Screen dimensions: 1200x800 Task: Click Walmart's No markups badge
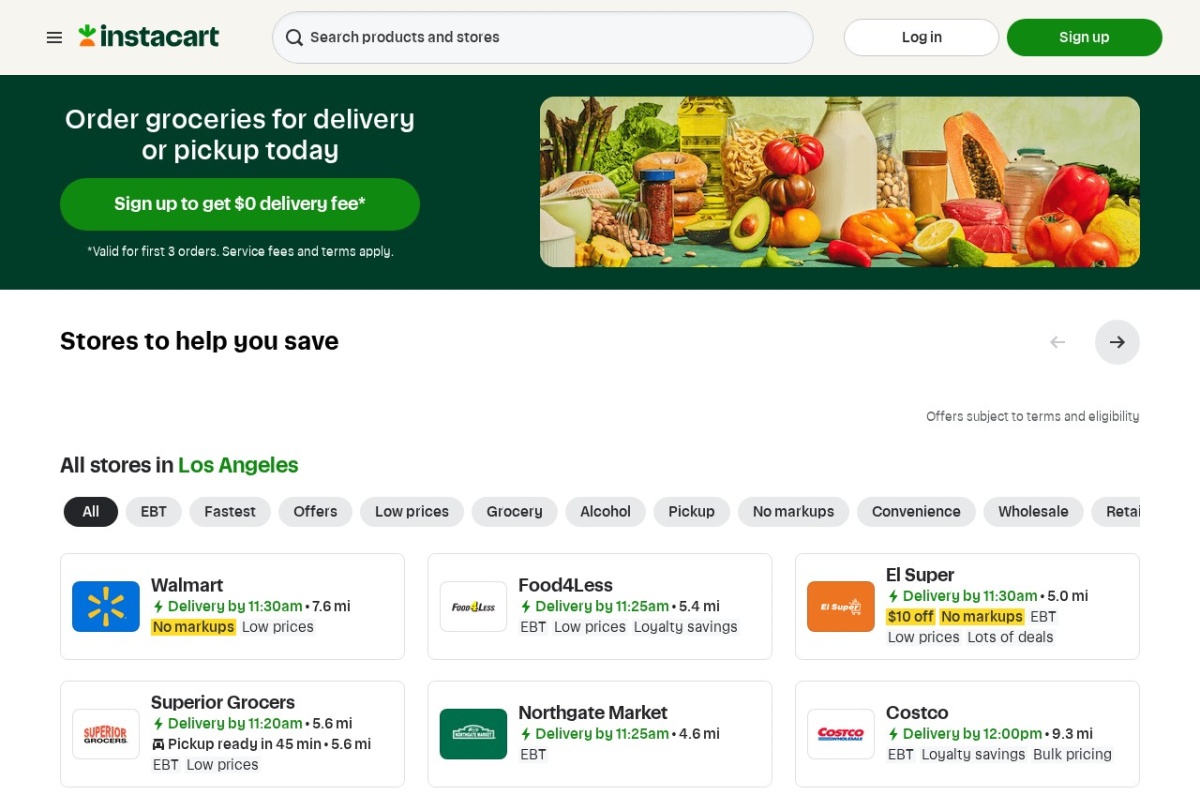[x=193, y=627]
